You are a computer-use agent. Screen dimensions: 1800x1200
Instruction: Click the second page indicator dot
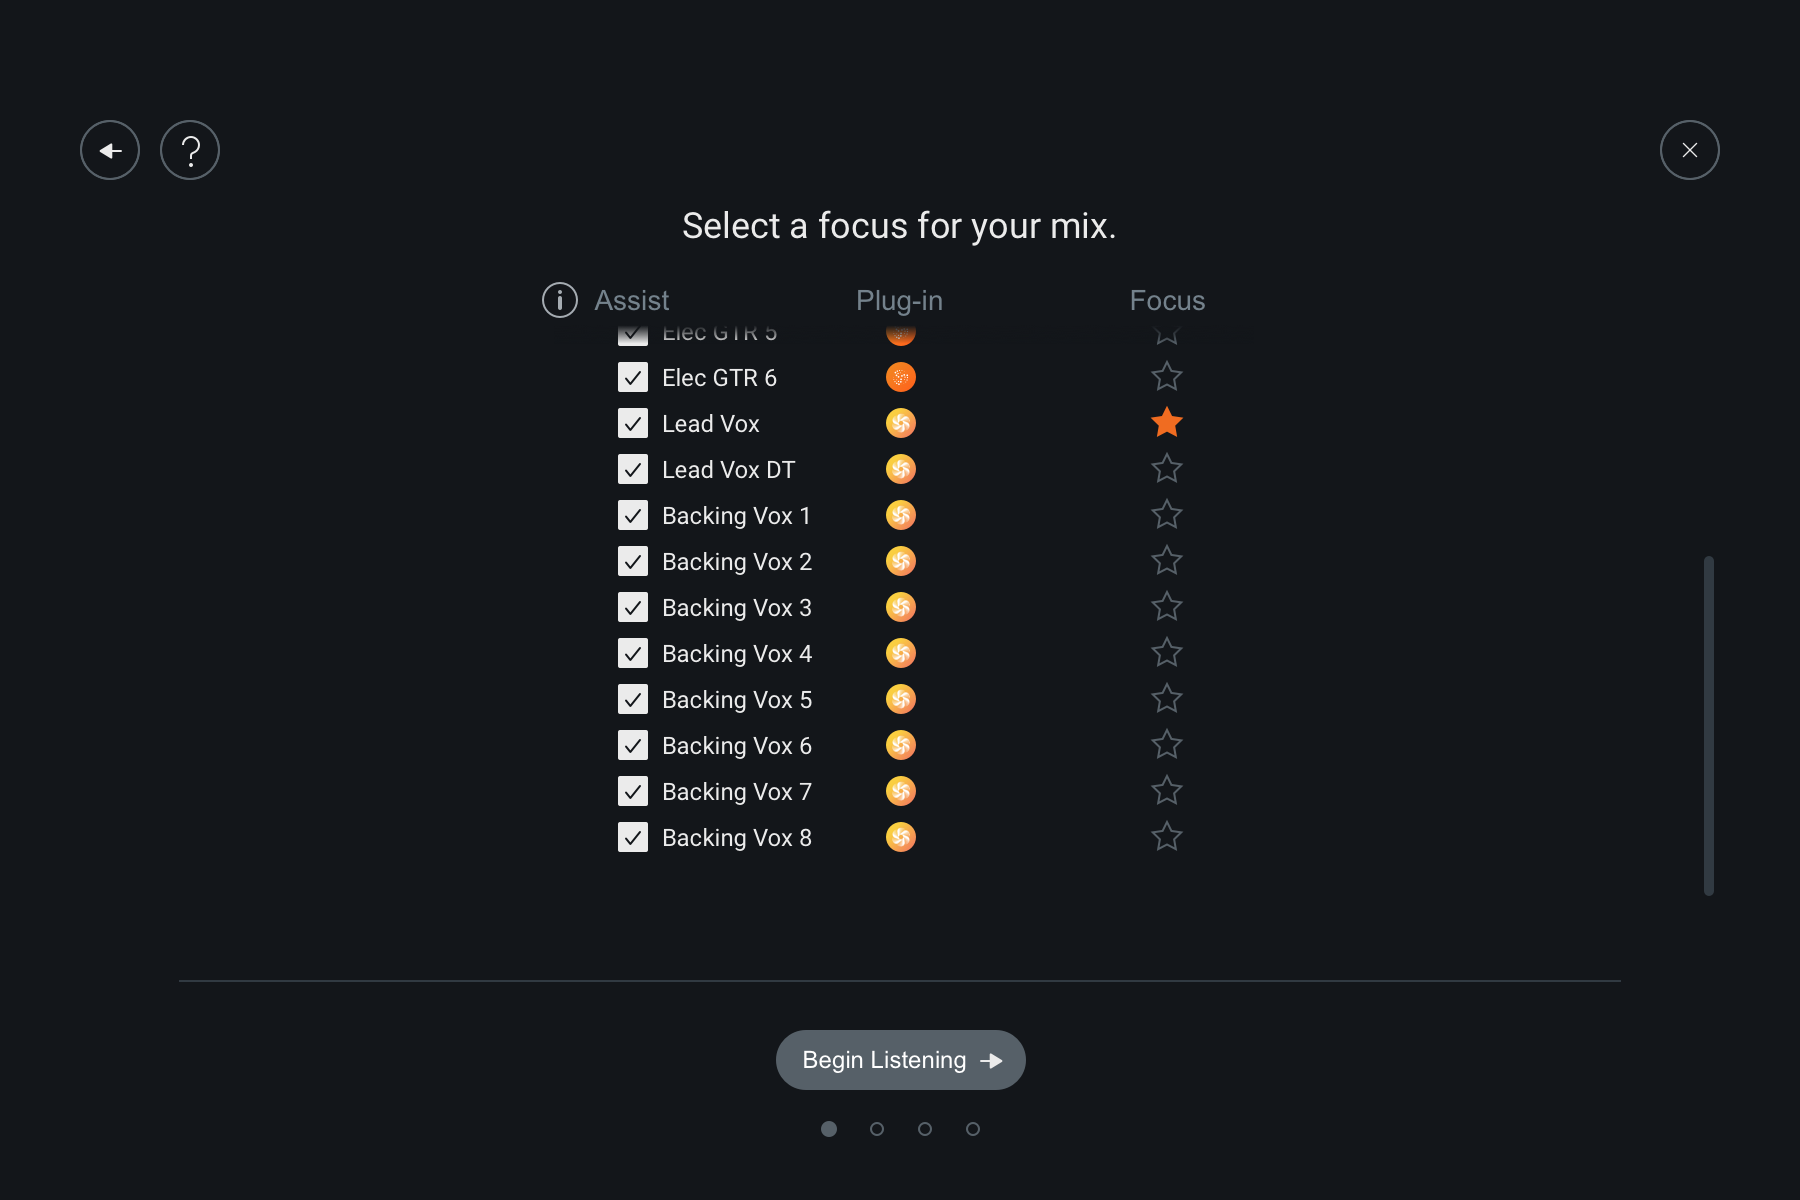[877, 1129]
